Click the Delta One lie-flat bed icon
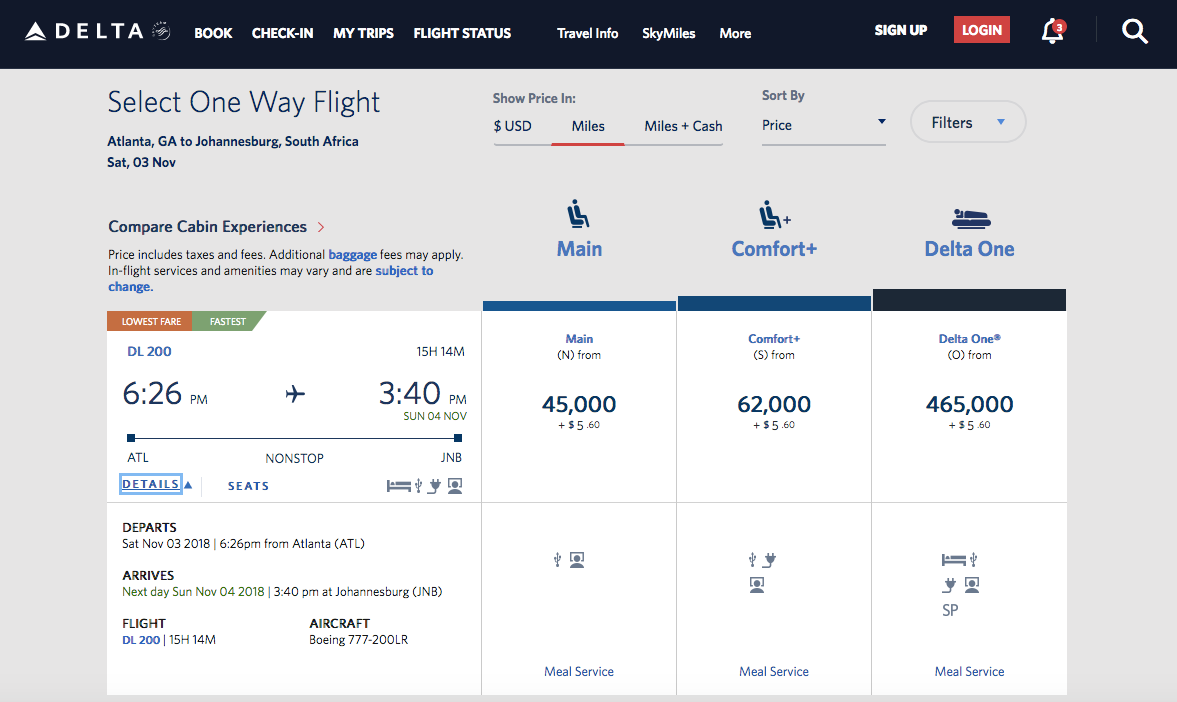This screenshot has height=702, width=1177. (x=969, y=216)
